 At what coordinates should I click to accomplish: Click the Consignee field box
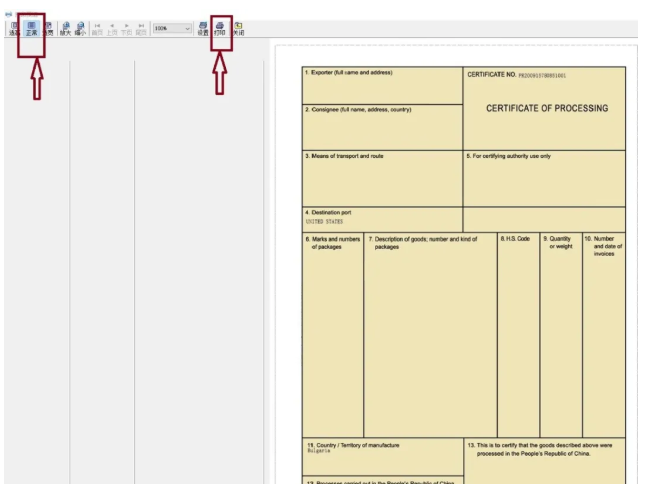pyautogui.click(x=382, y=127)
